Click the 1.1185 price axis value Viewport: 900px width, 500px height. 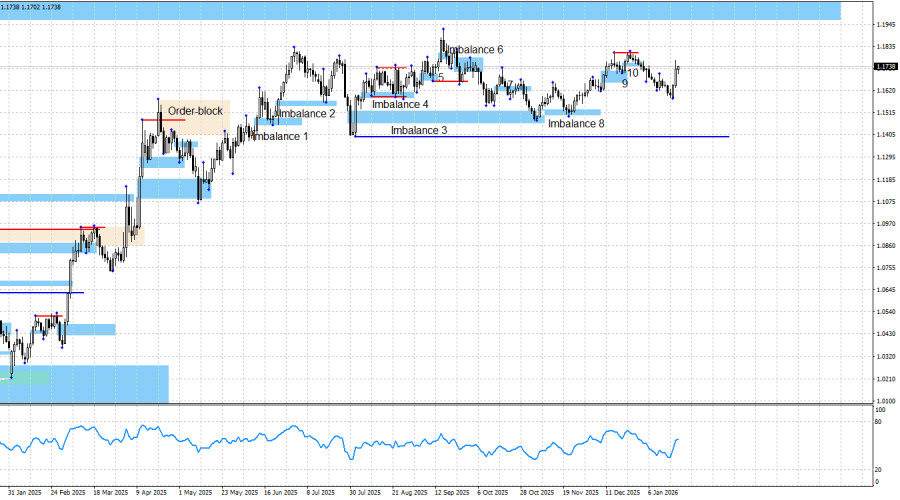(x=886, y=180)
